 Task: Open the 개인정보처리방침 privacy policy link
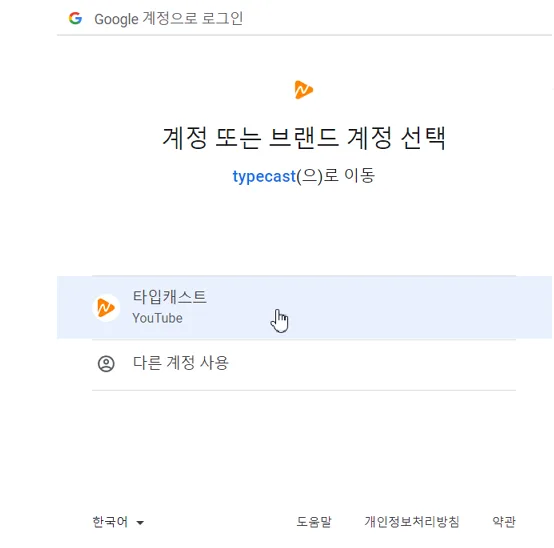click(412, 522)
